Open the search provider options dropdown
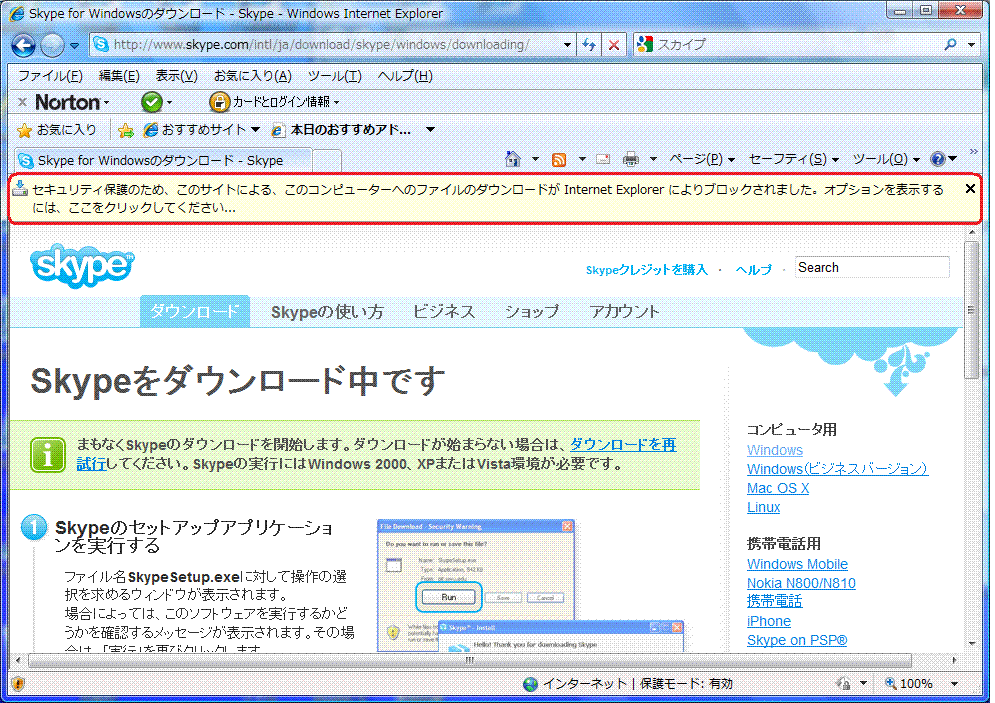Image resolution: width=995 pixels, height=703 pixels. click(971, 45)
